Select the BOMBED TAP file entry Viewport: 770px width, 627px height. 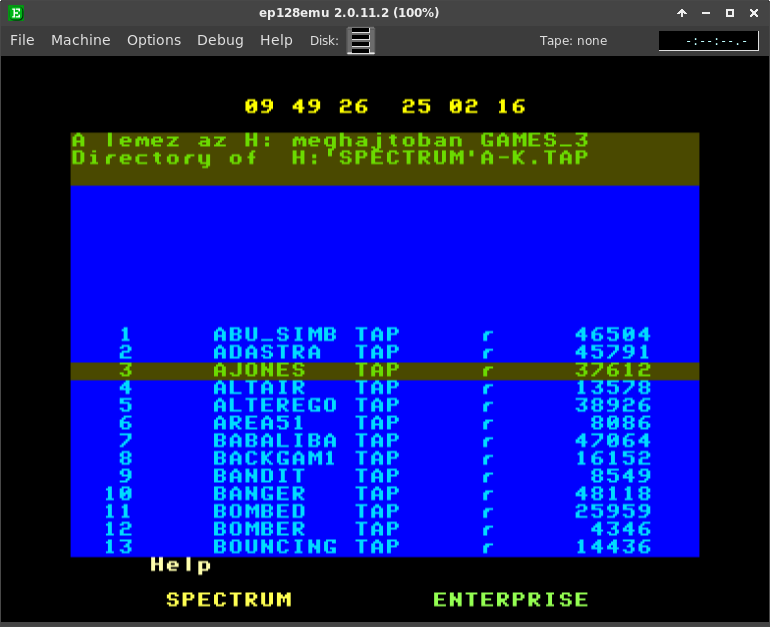click(x=385, y=512)
